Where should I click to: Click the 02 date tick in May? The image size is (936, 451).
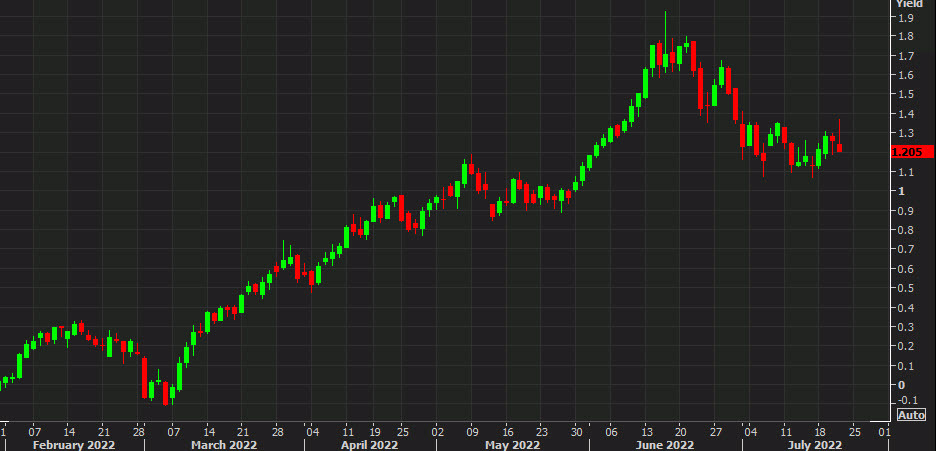(438, 431)
